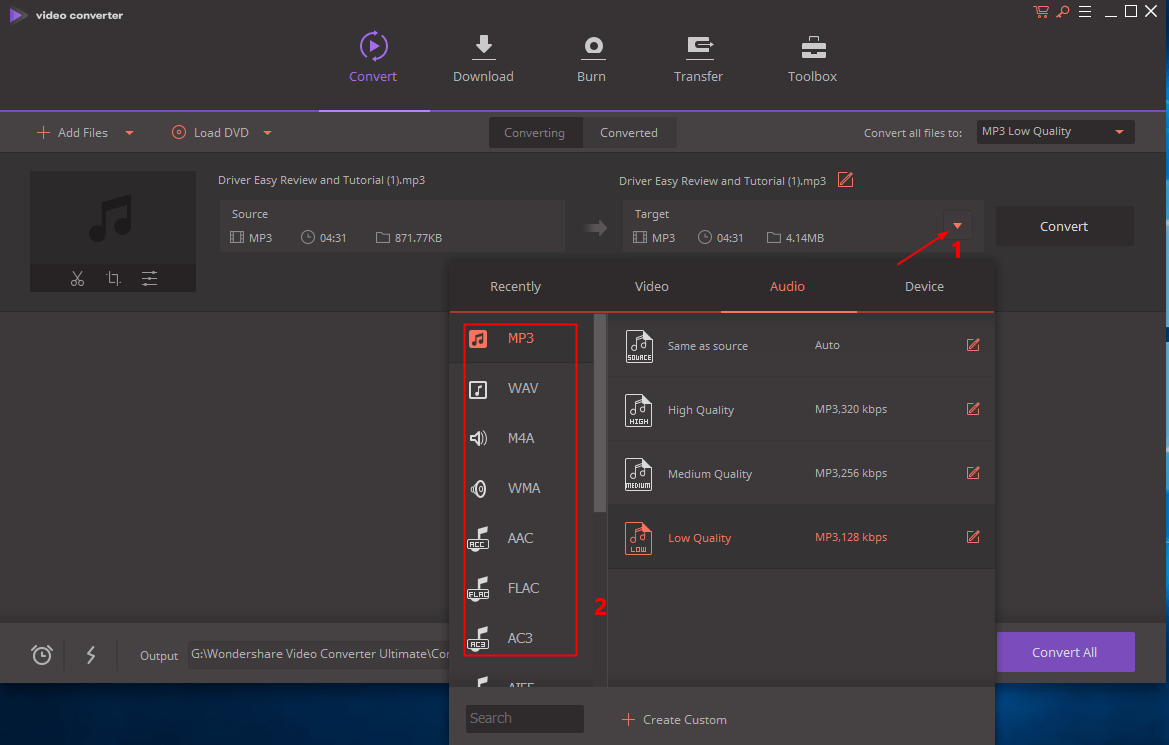Edit the Low Quality preset
The image size is (1169, 745).
pyautogui.click(x=973, y=537)
